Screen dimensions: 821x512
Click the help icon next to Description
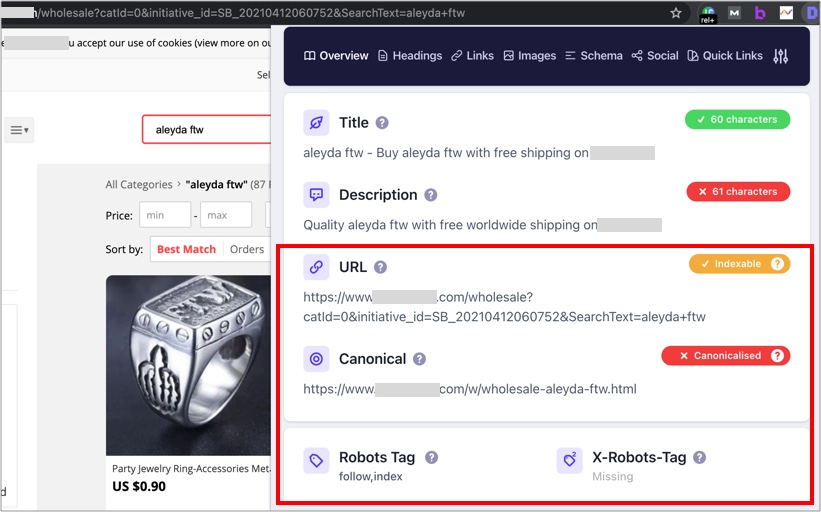(430, 195)
